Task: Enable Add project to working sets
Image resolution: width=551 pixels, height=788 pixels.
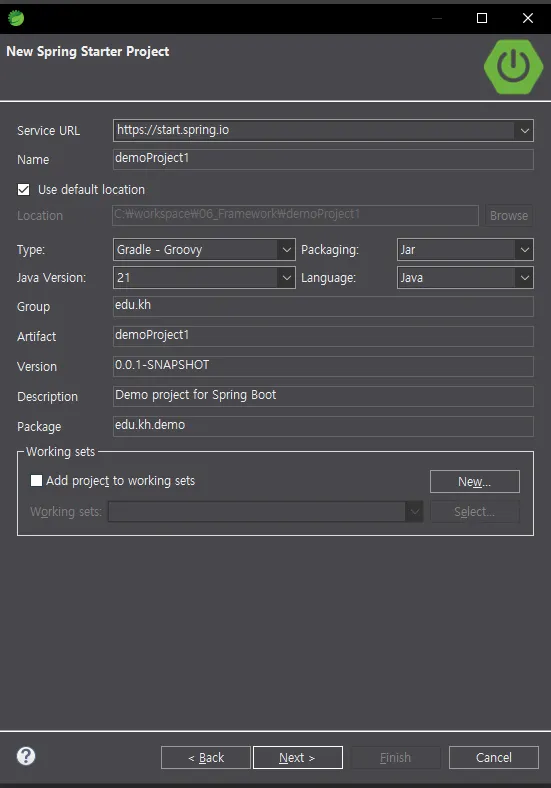Action: [36, 480]
